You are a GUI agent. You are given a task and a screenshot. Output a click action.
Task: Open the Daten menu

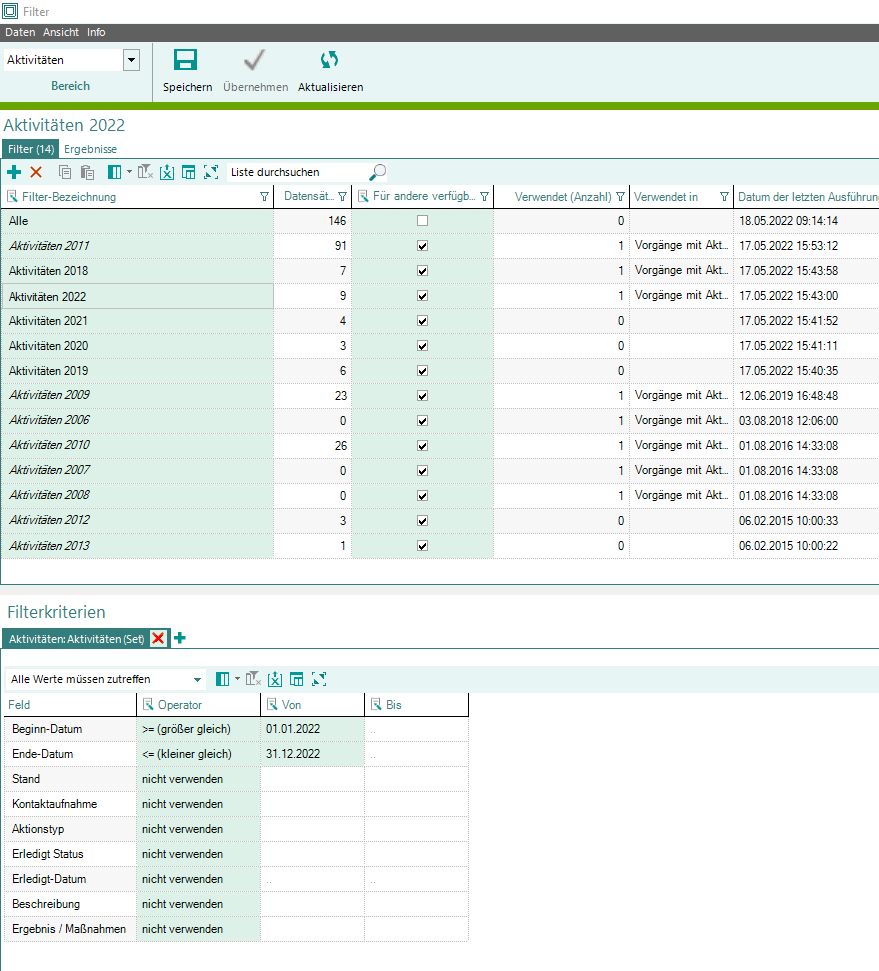pyautogui.click(x=20, y=32)
